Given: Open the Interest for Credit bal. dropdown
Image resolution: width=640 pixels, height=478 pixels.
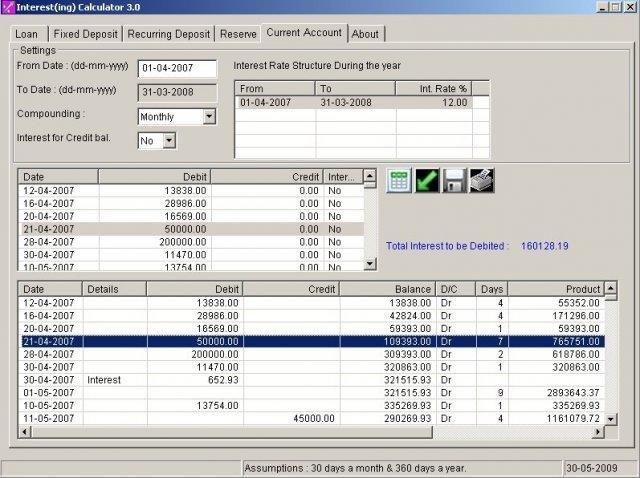Looking at the screenshot, I should [x=168, y=141].
